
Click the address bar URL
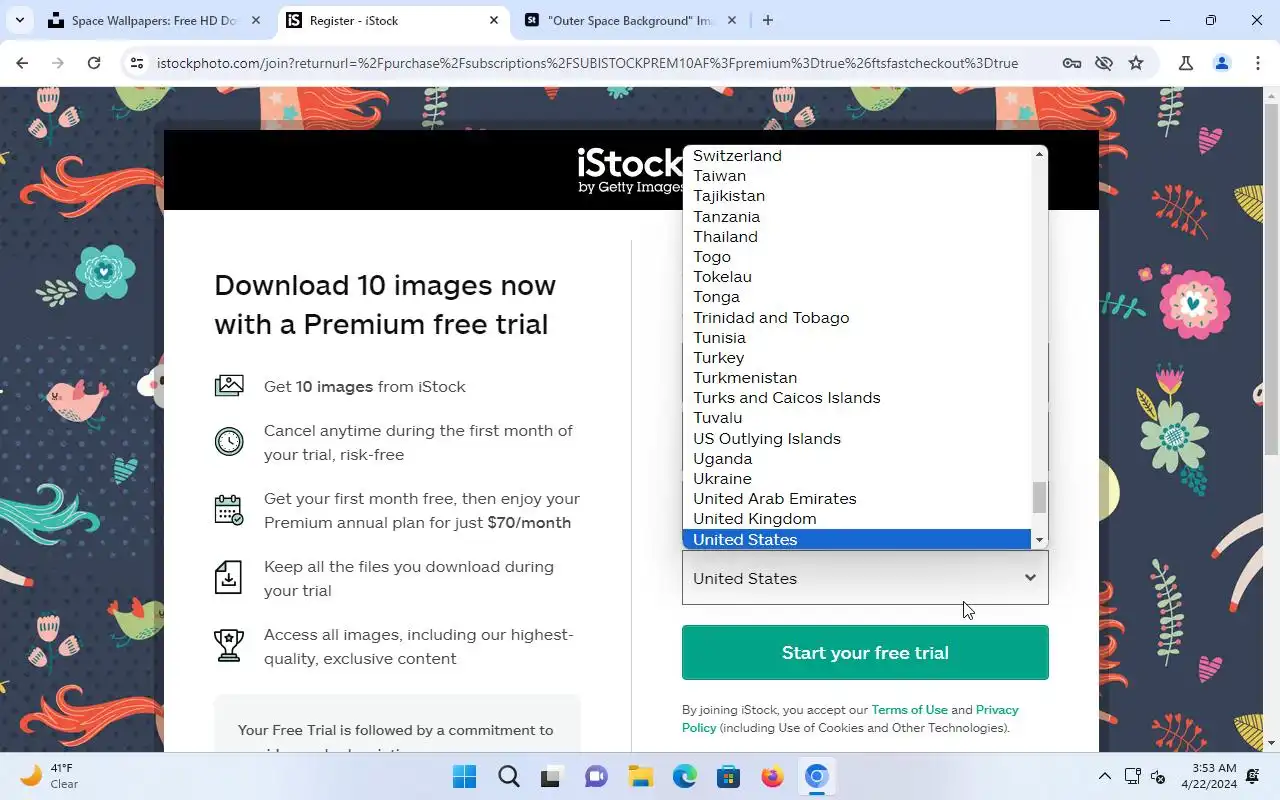coord(587,63)
